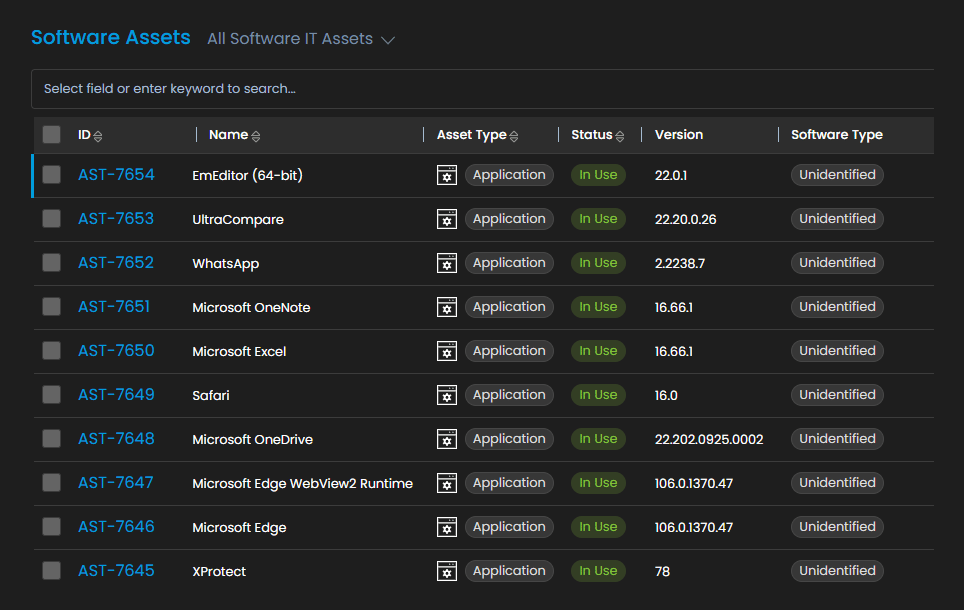Screen dimensions: 964x610
Task: Click version 2.2238.7 for WhatsApp
Action: [x=680, y=263]
